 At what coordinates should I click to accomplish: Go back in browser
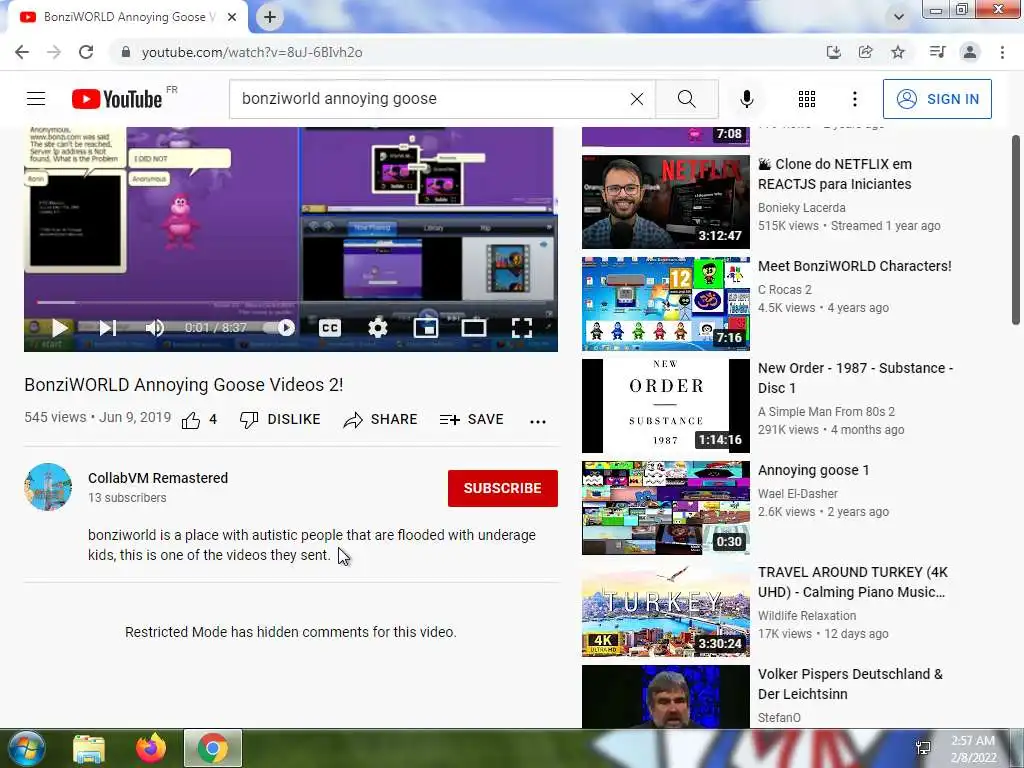click(22, 52)
